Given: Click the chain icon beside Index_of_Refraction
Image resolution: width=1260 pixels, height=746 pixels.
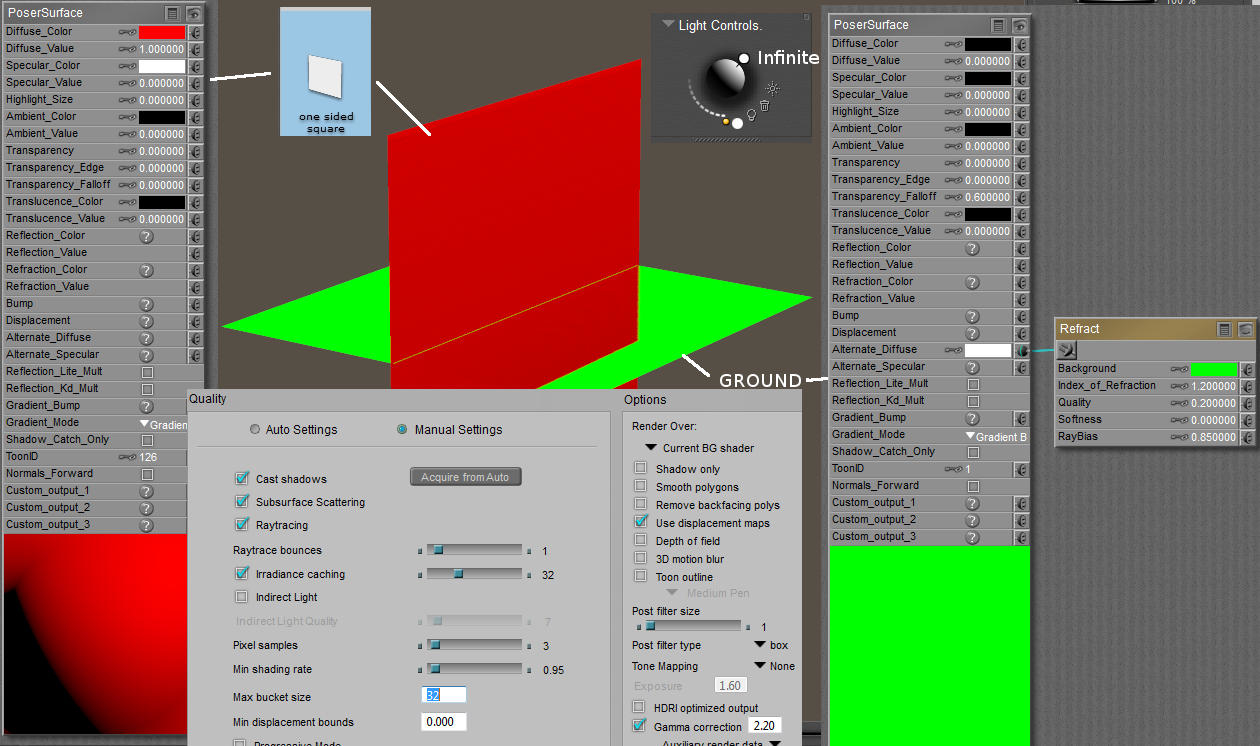Looking at the screenshot, I should click(1180, 386).
